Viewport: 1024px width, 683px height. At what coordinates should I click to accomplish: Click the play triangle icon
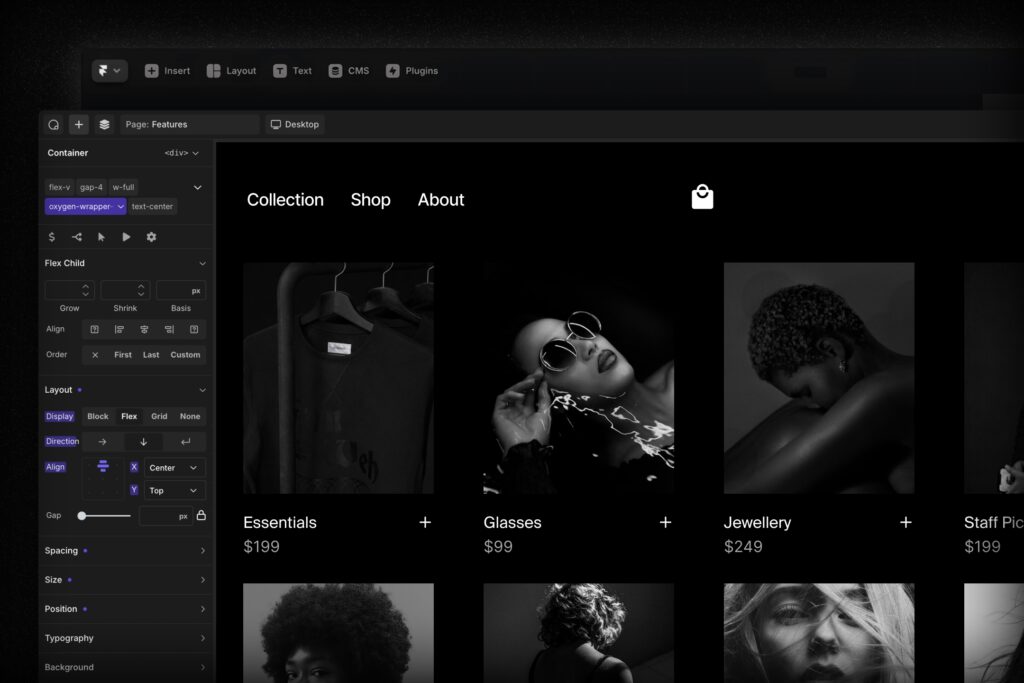126,237
